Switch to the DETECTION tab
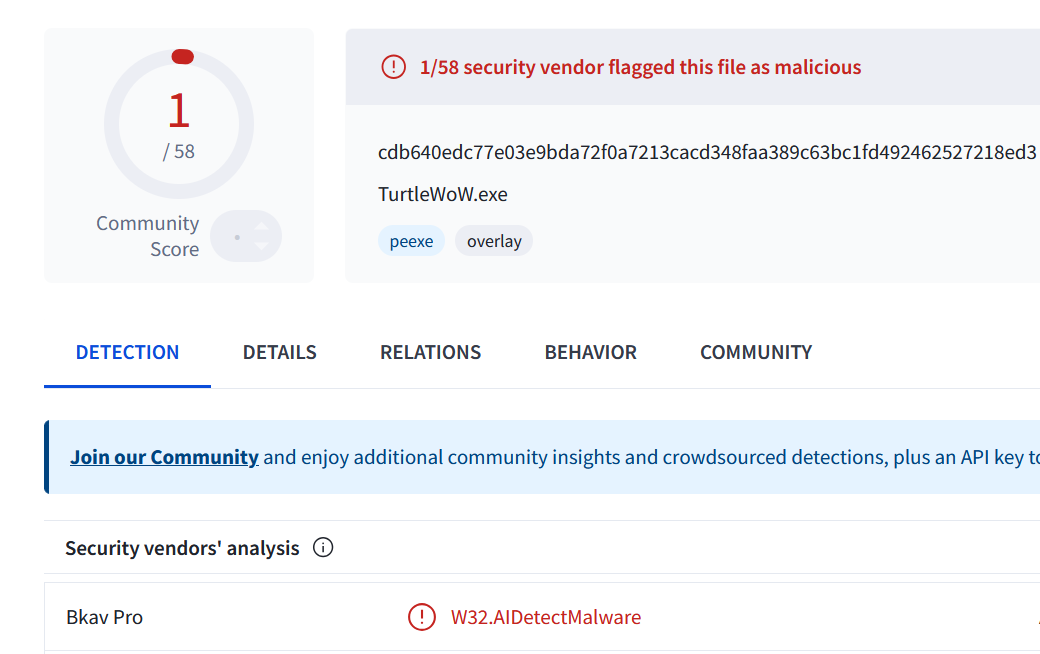Image resolution: width=1040 pixels, height=654 pixels. point(127,352)
